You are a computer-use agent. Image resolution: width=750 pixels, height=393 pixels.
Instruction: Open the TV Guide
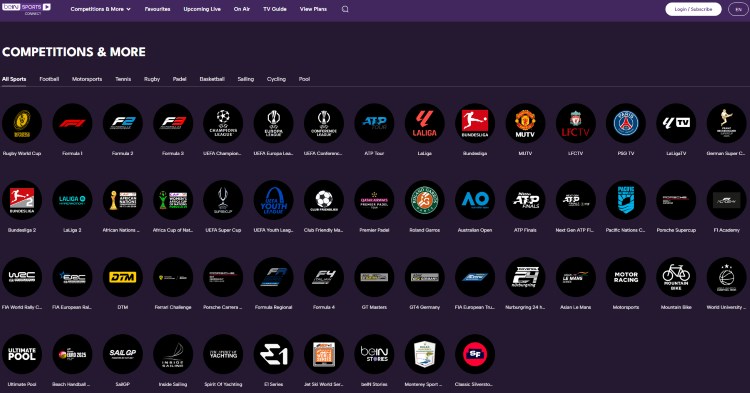275,9
